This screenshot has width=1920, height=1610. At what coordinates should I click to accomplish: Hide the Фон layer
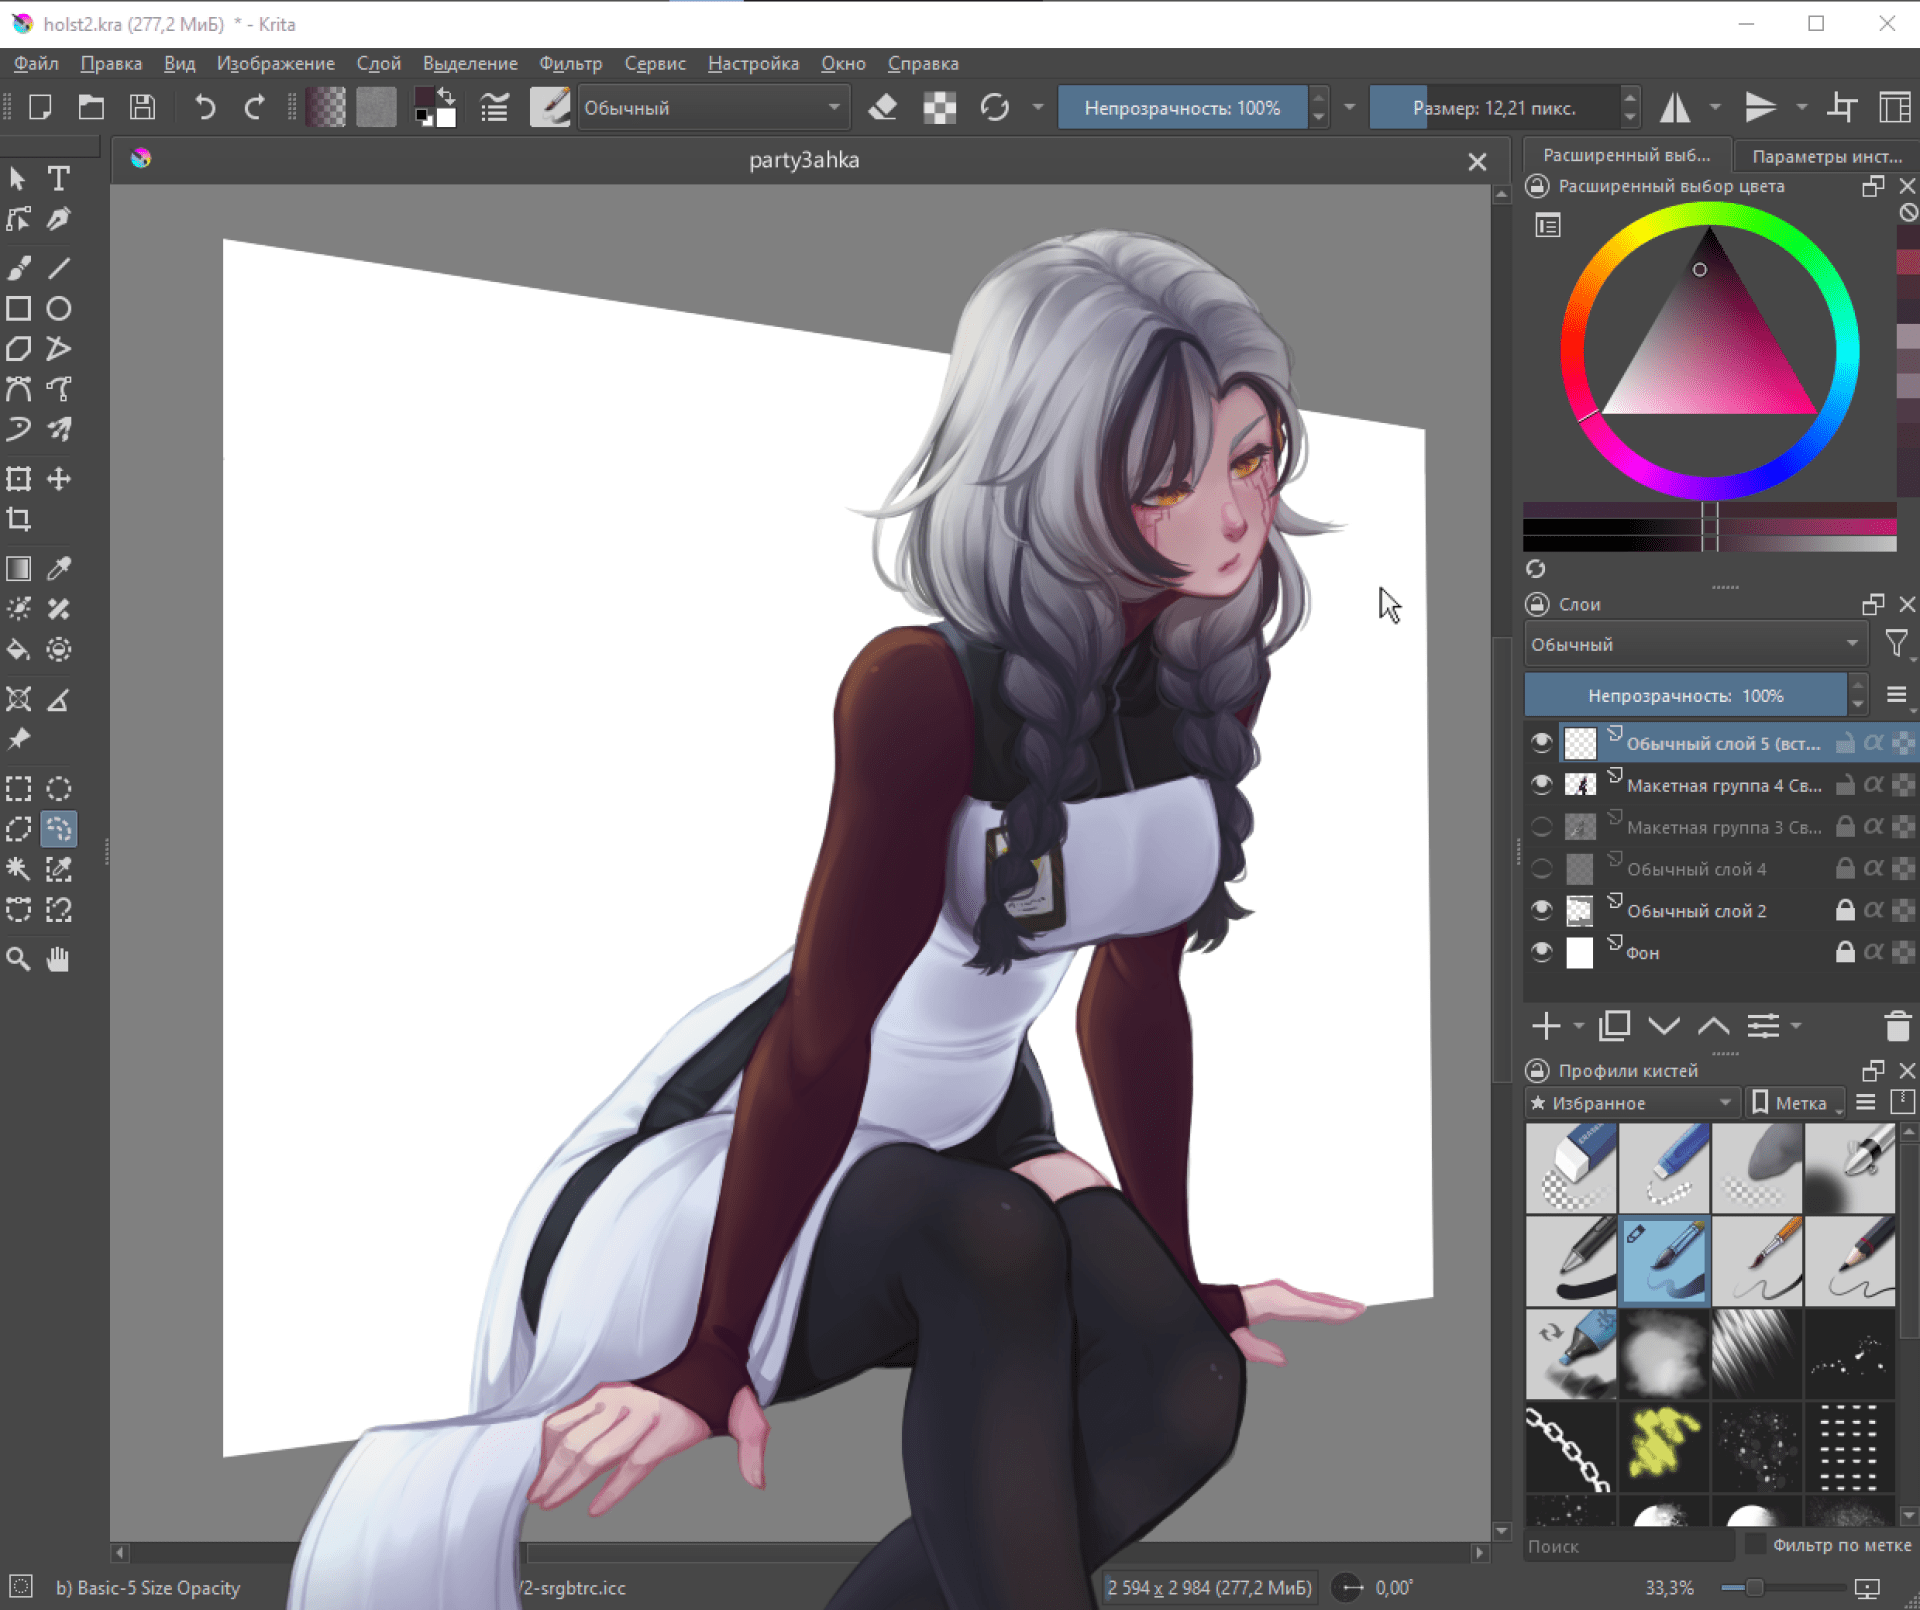click(1541, 952)
